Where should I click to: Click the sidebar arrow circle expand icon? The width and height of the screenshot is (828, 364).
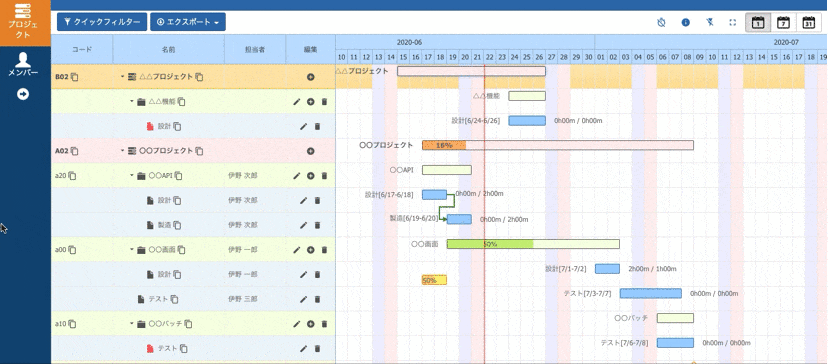point(23,94)
